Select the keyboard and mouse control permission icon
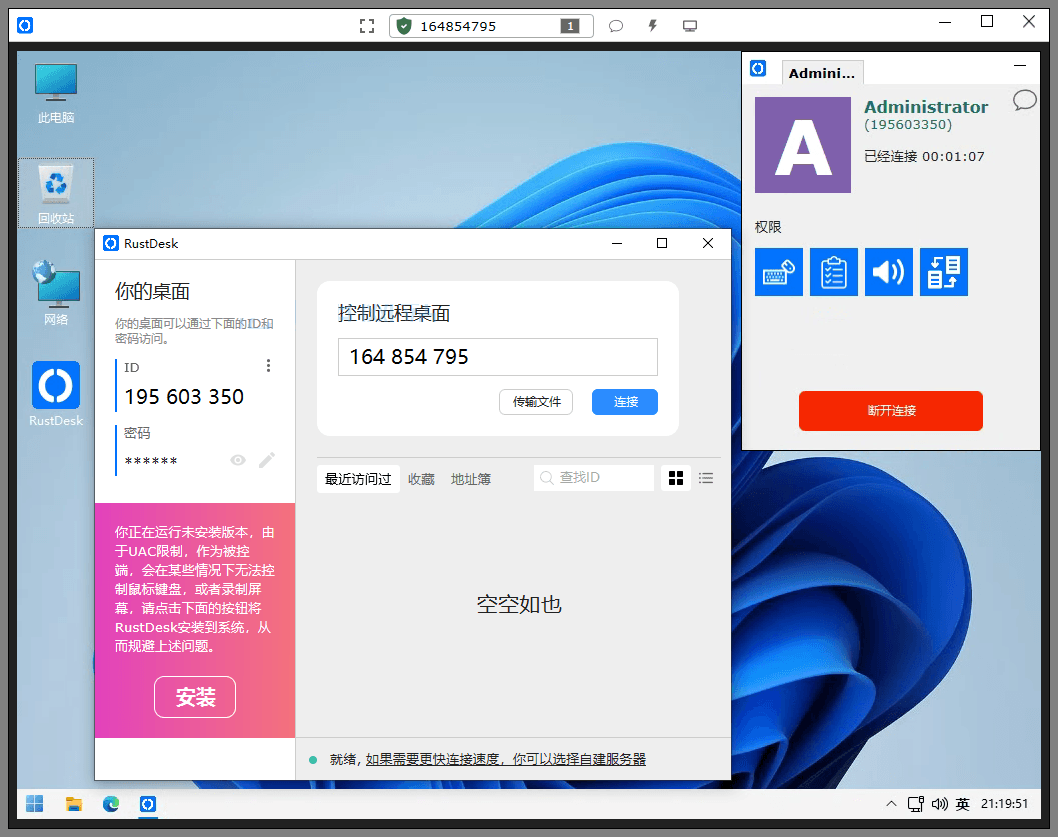 (779, 271)
